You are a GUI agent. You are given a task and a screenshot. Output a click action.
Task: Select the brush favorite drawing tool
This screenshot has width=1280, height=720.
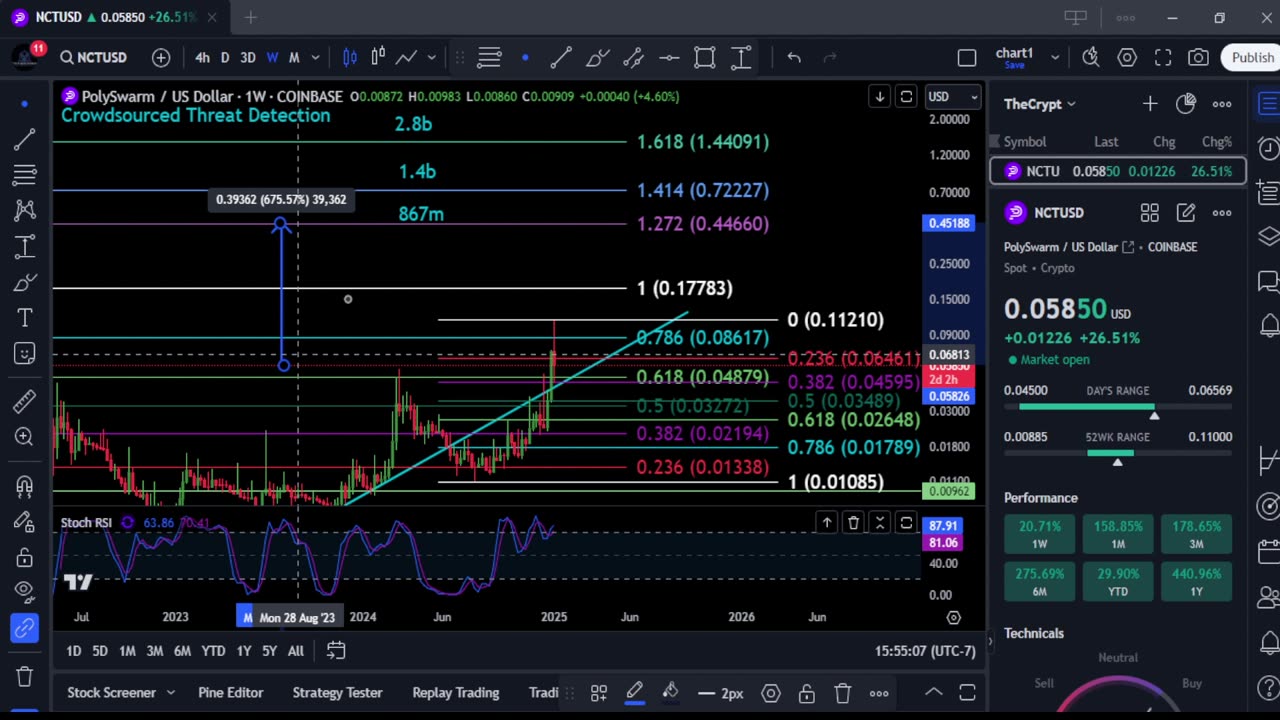click(597, 58)
